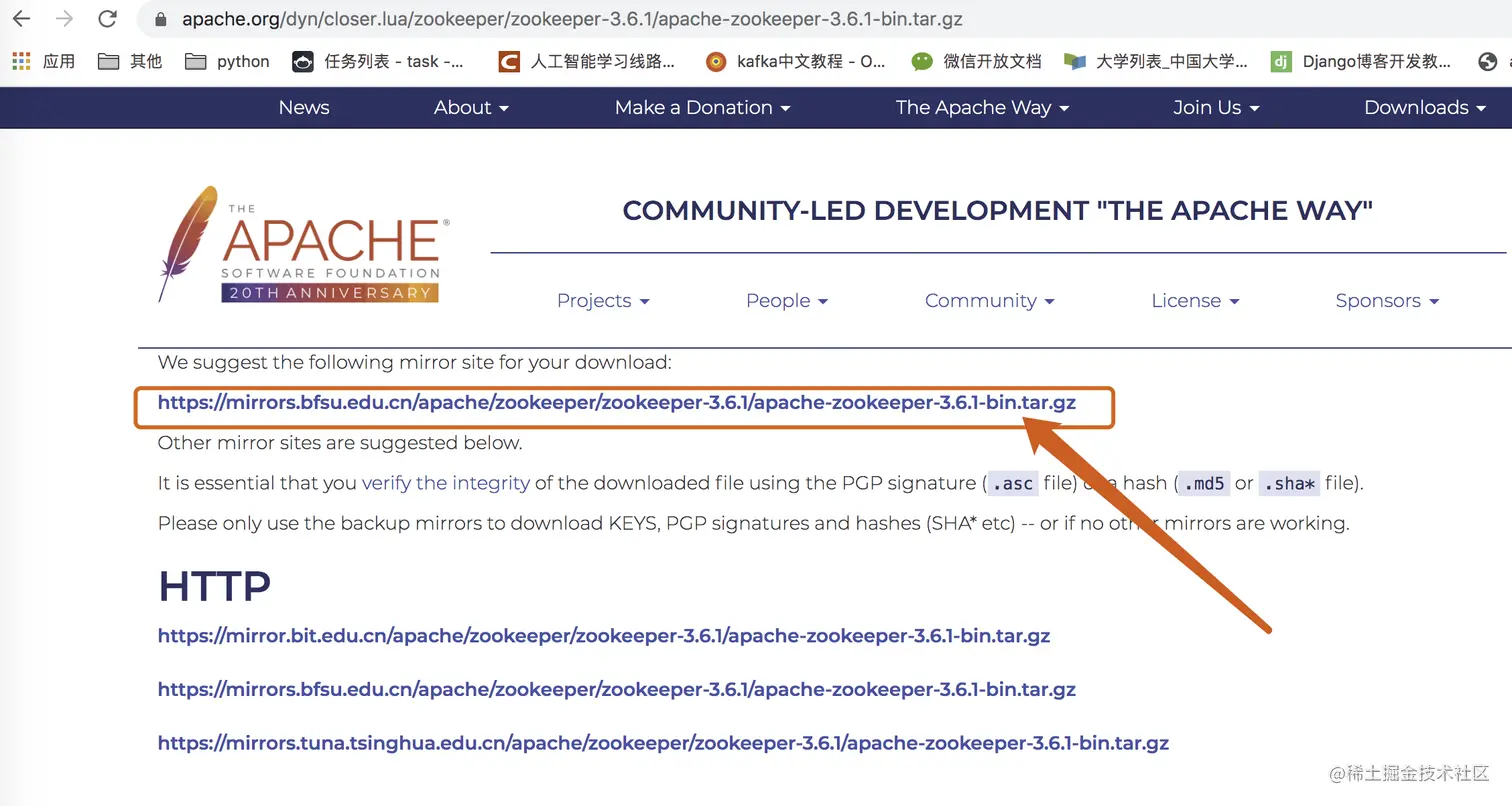The height and width of the screenshot is (806, 1512).
Task: Open the python bookmark folder
Action: pyautogui.click(x=228, y=61)
